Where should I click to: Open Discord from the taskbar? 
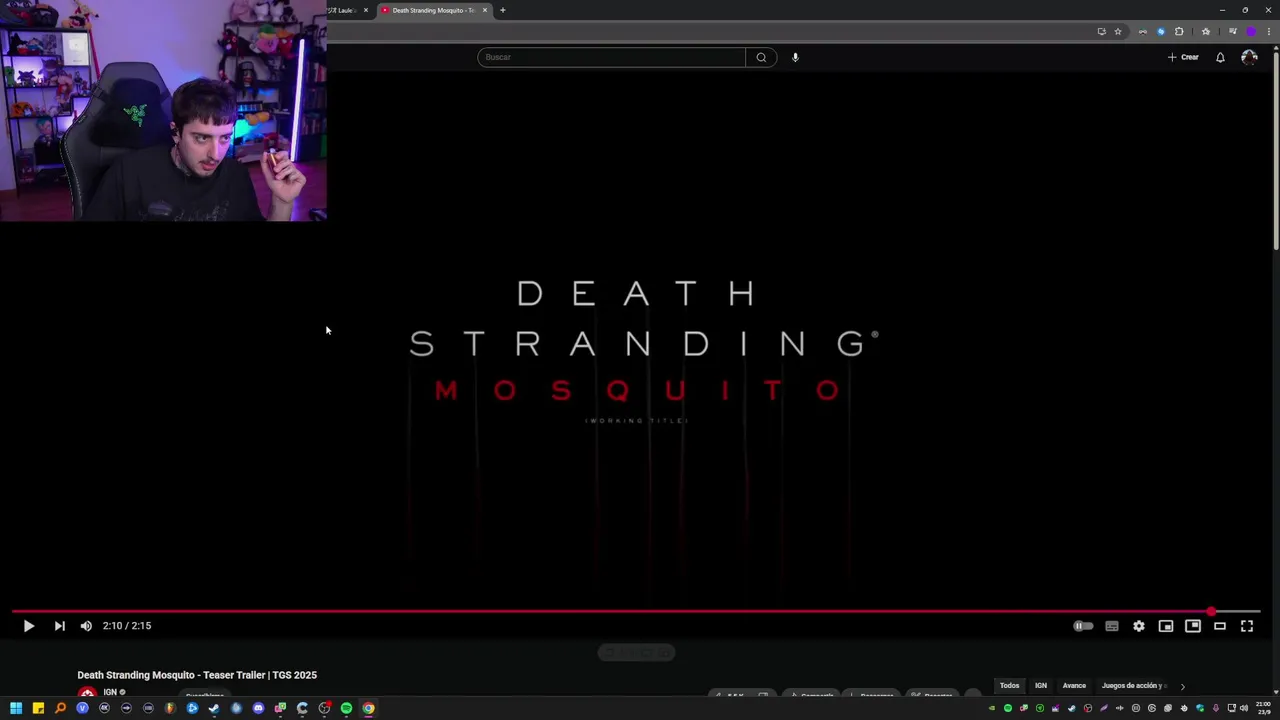pos(258,708)
